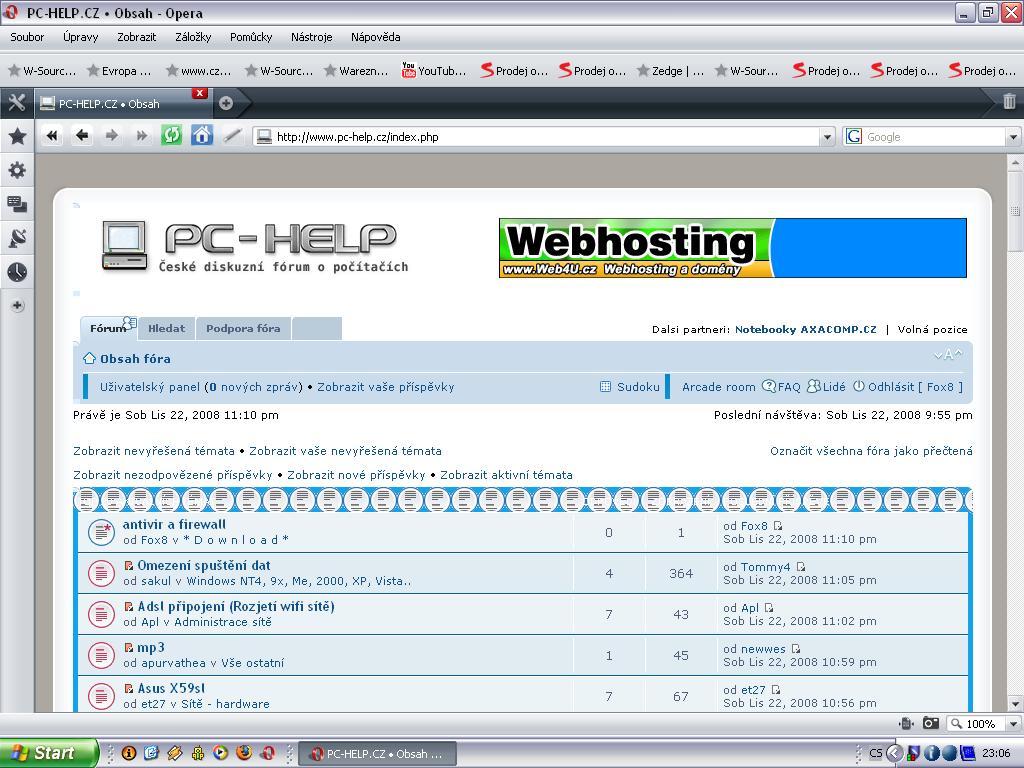Open the Bookmarks star panel

17,136
